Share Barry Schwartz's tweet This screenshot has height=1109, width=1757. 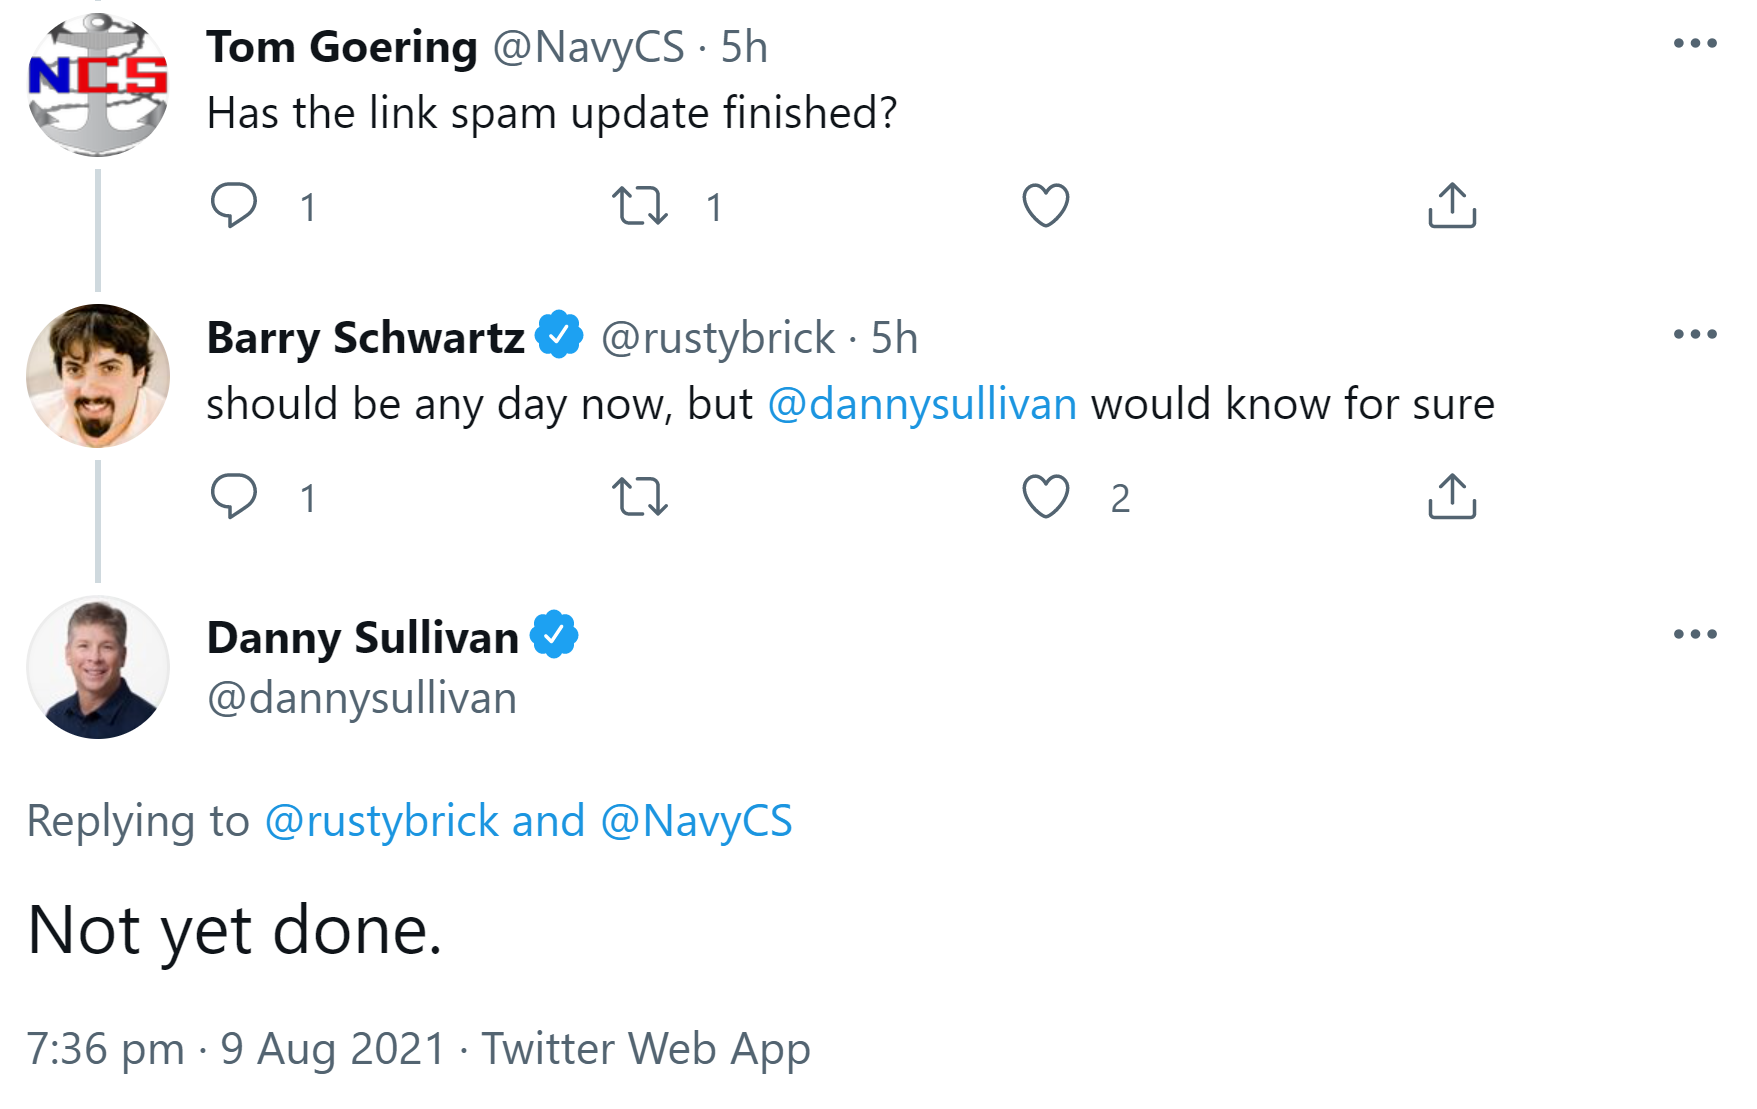point(1452,496)
